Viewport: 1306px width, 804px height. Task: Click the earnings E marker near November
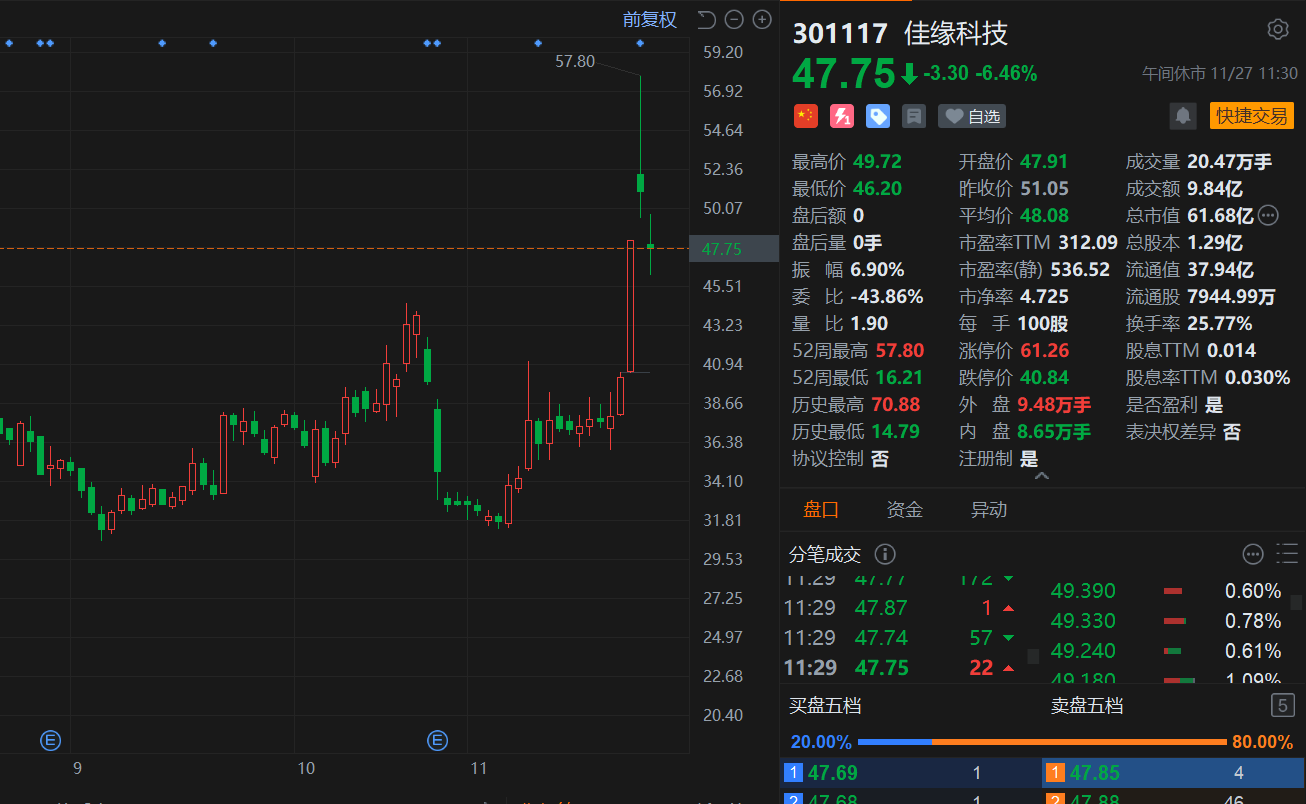pos(437,741)
